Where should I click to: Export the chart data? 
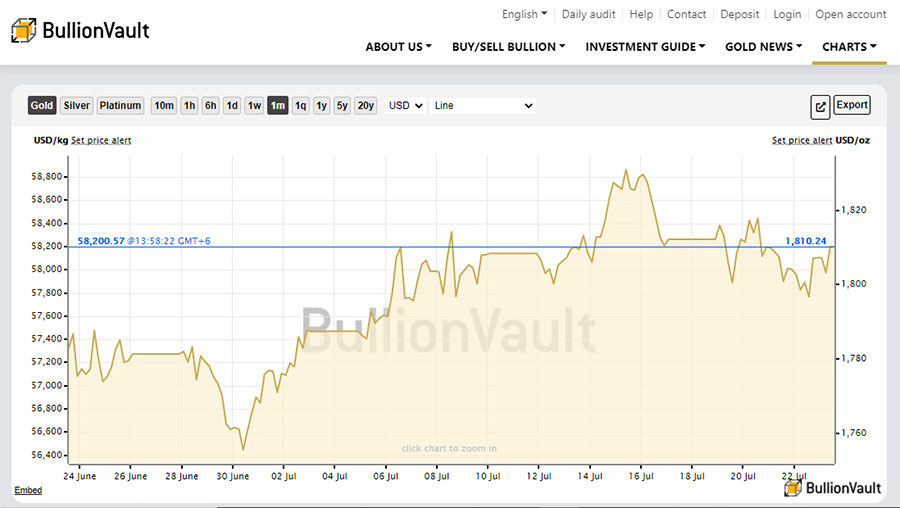852,105
